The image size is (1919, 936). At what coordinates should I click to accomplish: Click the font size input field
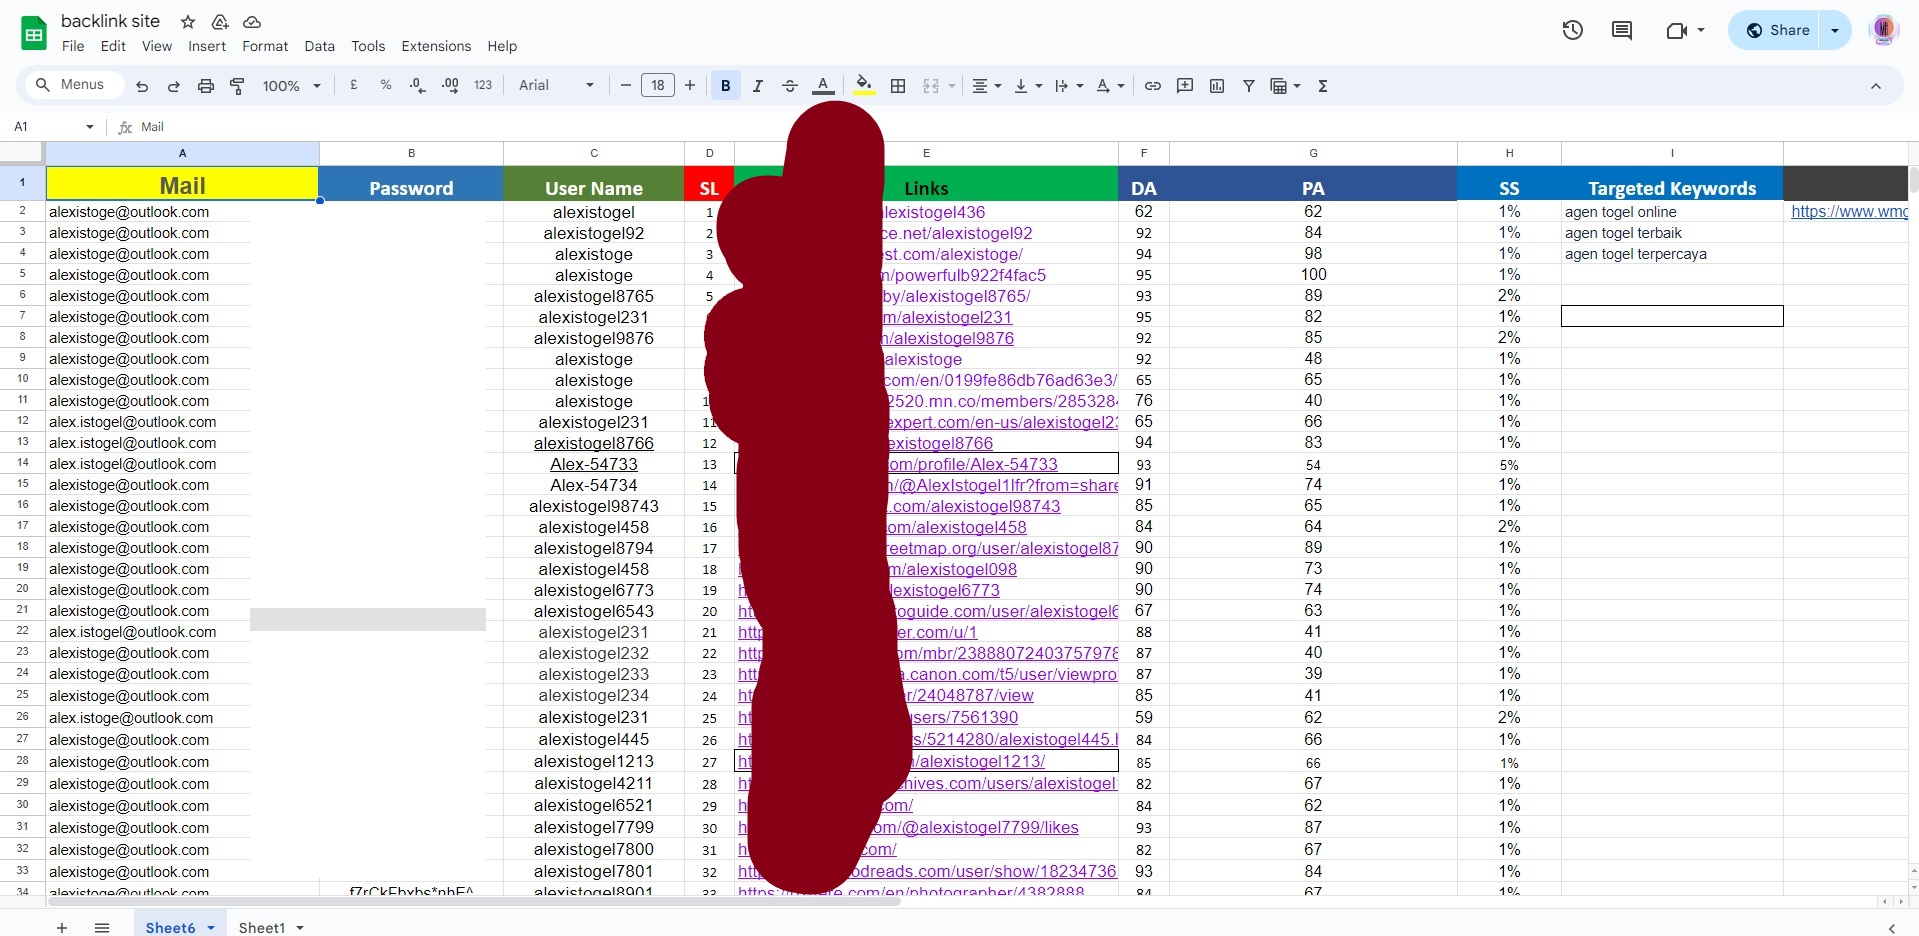[658, 86]
